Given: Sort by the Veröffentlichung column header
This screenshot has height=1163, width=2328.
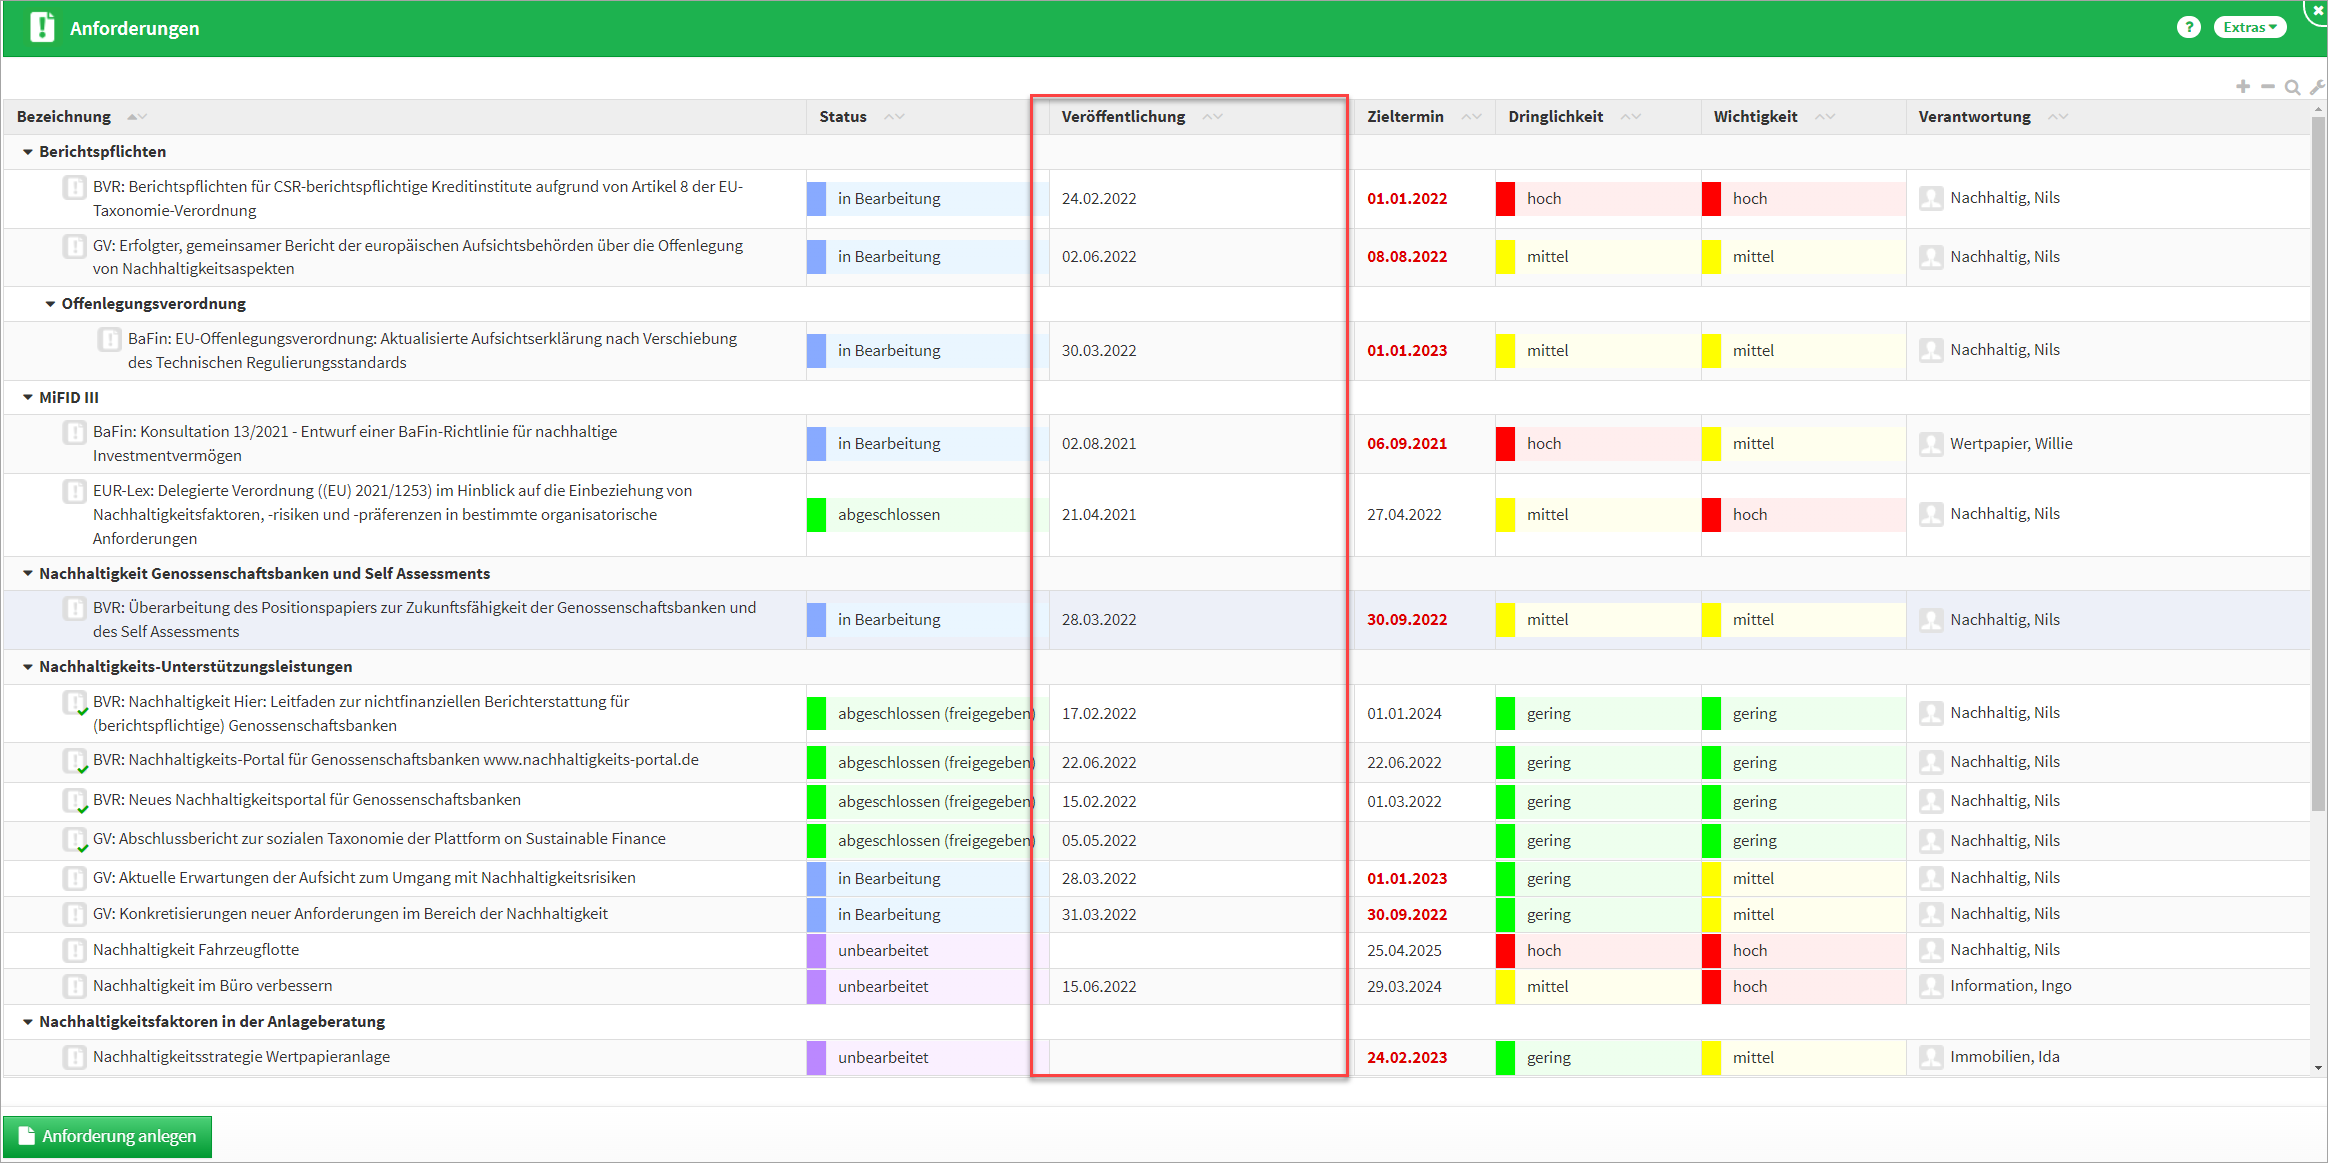Looking at the screenshot, I should [1123, 117].
